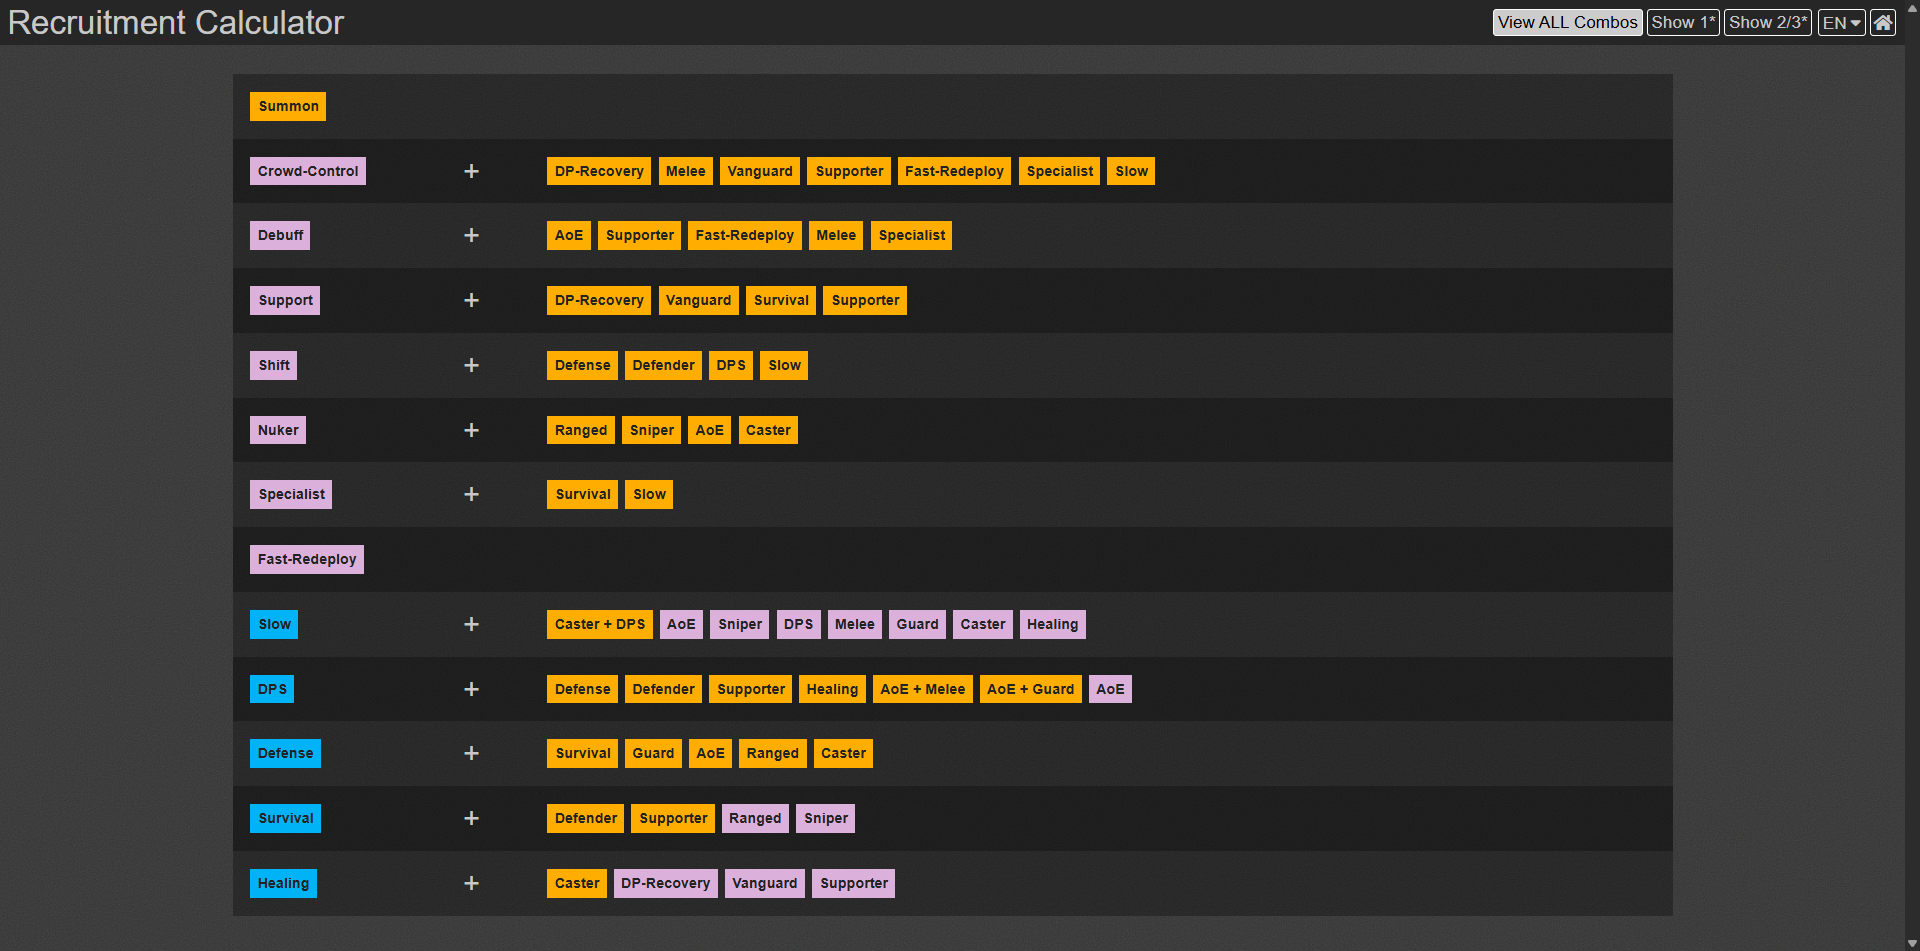Image resolution: width=1920 pixels, height=951 pixels.
Task: Click Fast-Redeploy in Crowd-Control row
Action: tap(954, 171)
